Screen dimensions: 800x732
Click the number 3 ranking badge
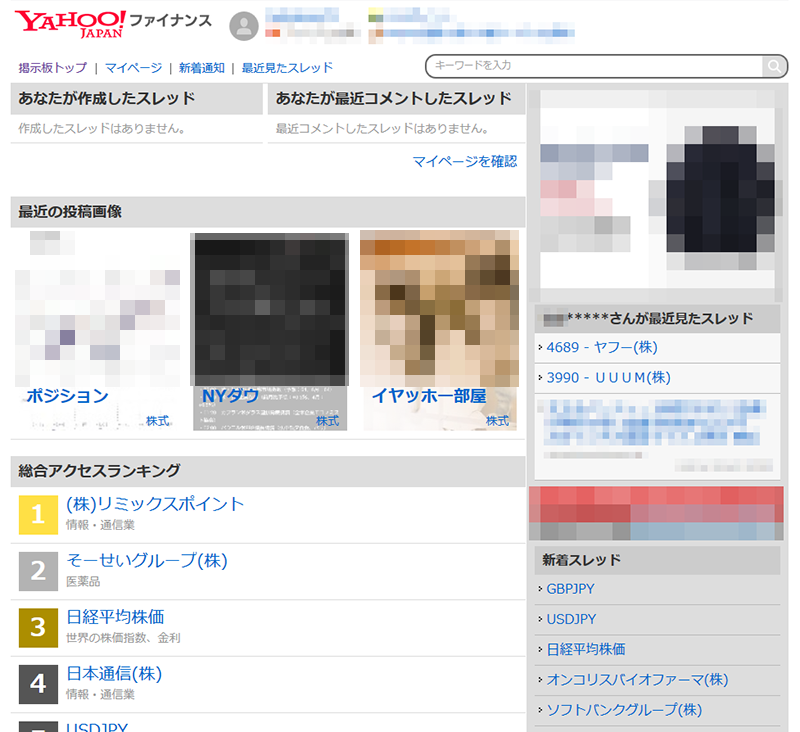(38, 628)
